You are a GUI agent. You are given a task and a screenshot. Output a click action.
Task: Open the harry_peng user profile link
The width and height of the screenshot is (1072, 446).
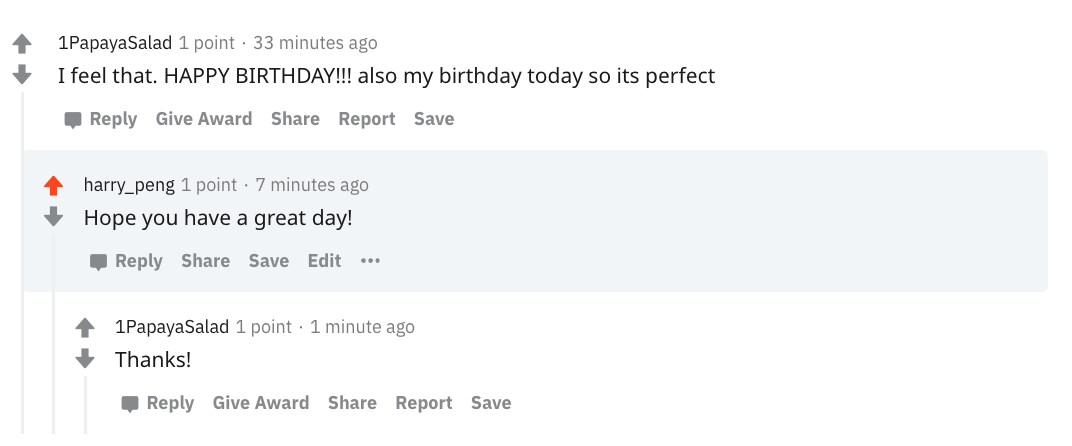coord(129,185)
